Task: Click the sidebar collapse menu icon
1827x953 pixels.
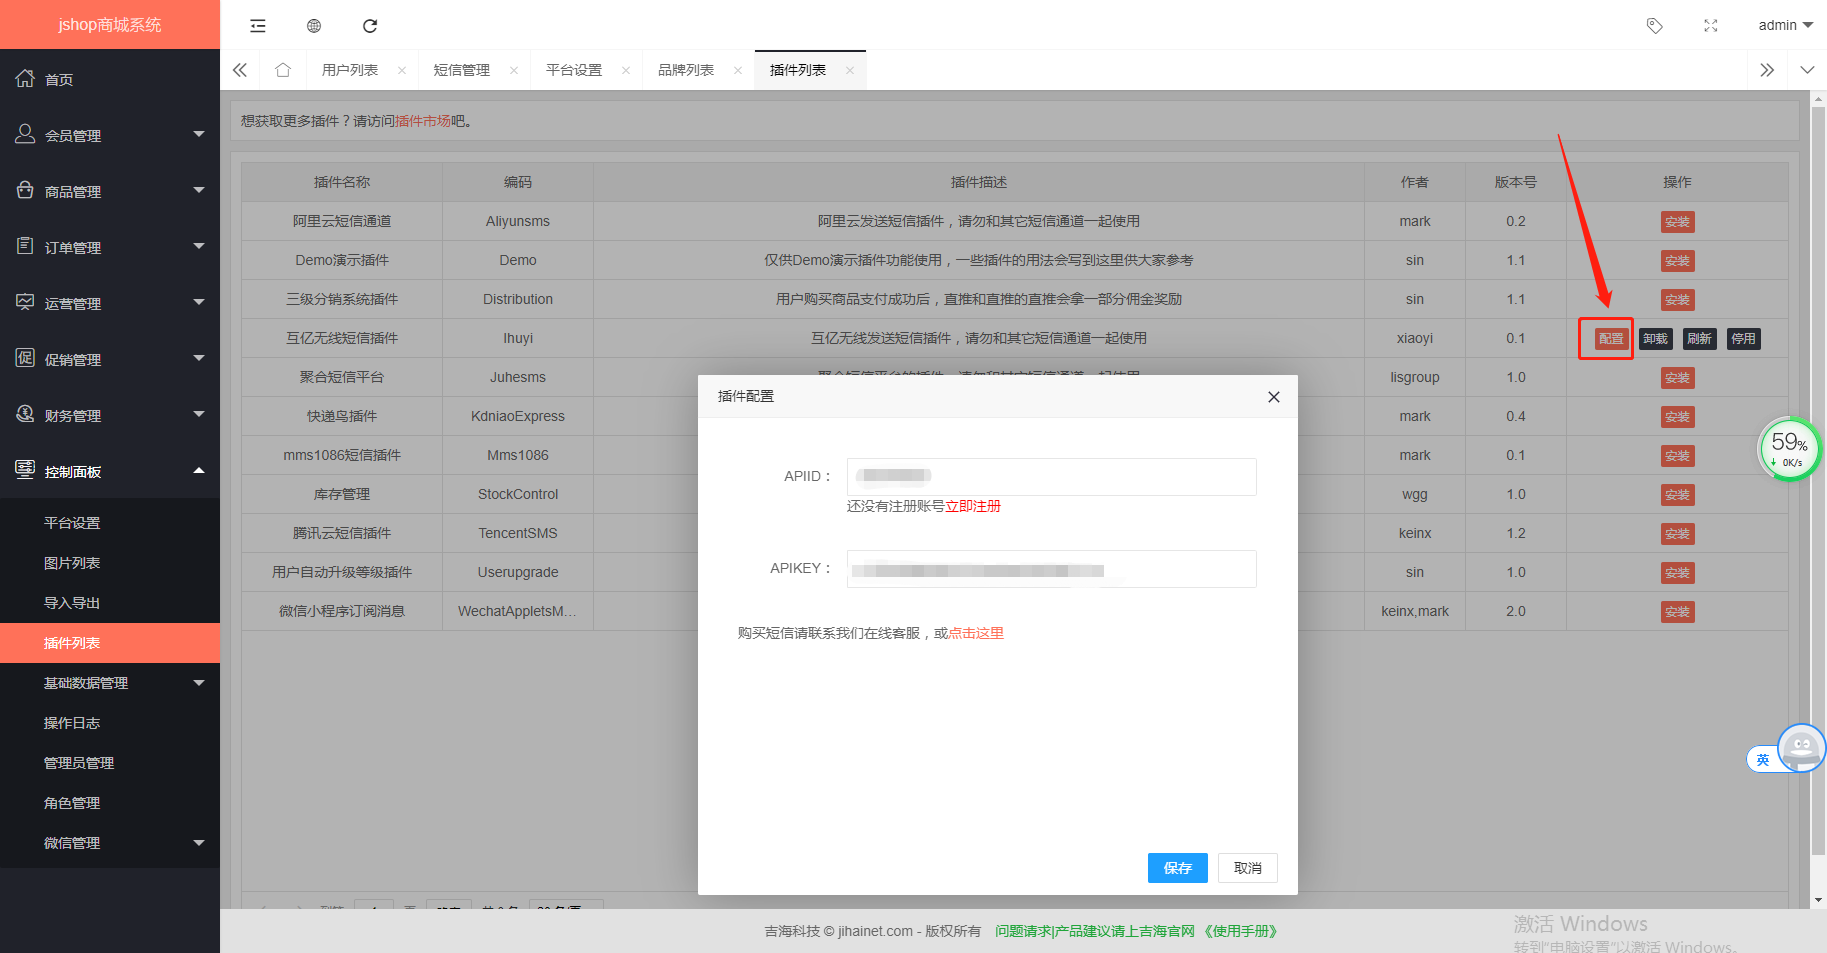Action: (x=258, y=26)
